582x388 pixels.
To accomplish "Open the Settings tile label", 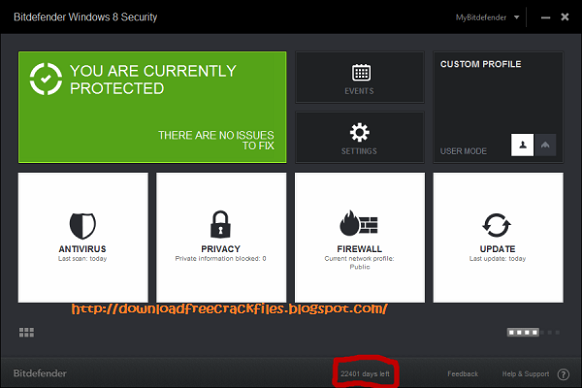I will (x=359, y=151).
